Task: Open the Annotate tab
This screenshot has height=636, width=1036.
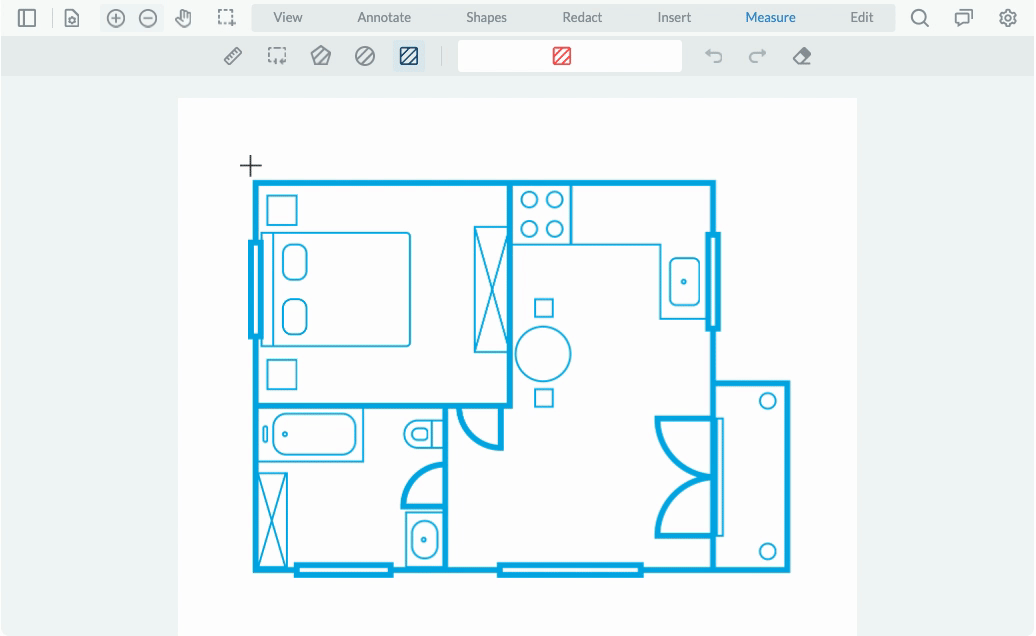Action: pos(384,17)
